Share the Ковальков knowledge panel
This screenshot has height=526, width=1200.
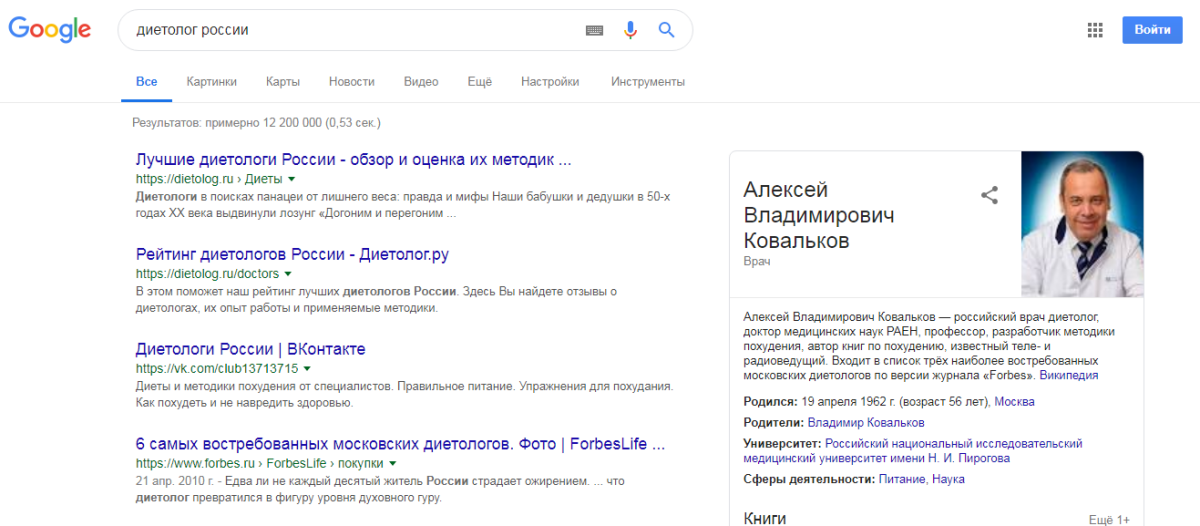[990, 195]
